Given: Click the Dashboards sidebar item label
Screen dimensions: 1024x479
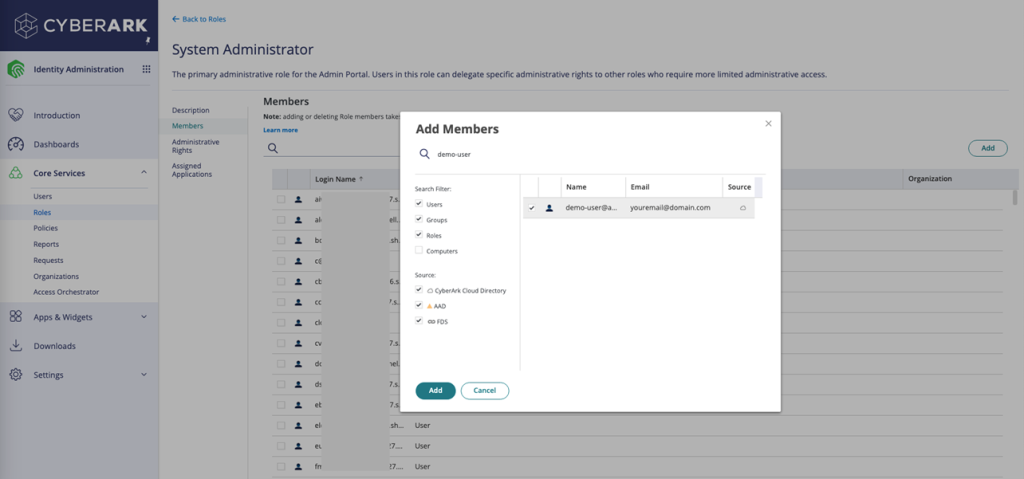Looking at the screenshot, I should pyautogui.click(x=56, y=144).
